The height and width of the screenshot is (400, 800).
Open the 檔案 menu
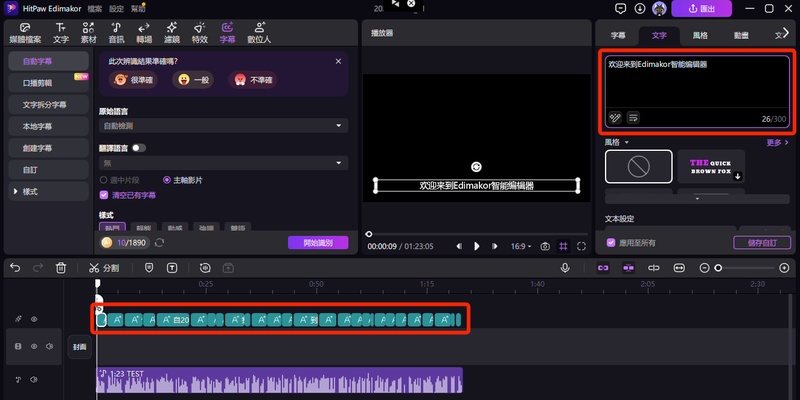[94, 9]
